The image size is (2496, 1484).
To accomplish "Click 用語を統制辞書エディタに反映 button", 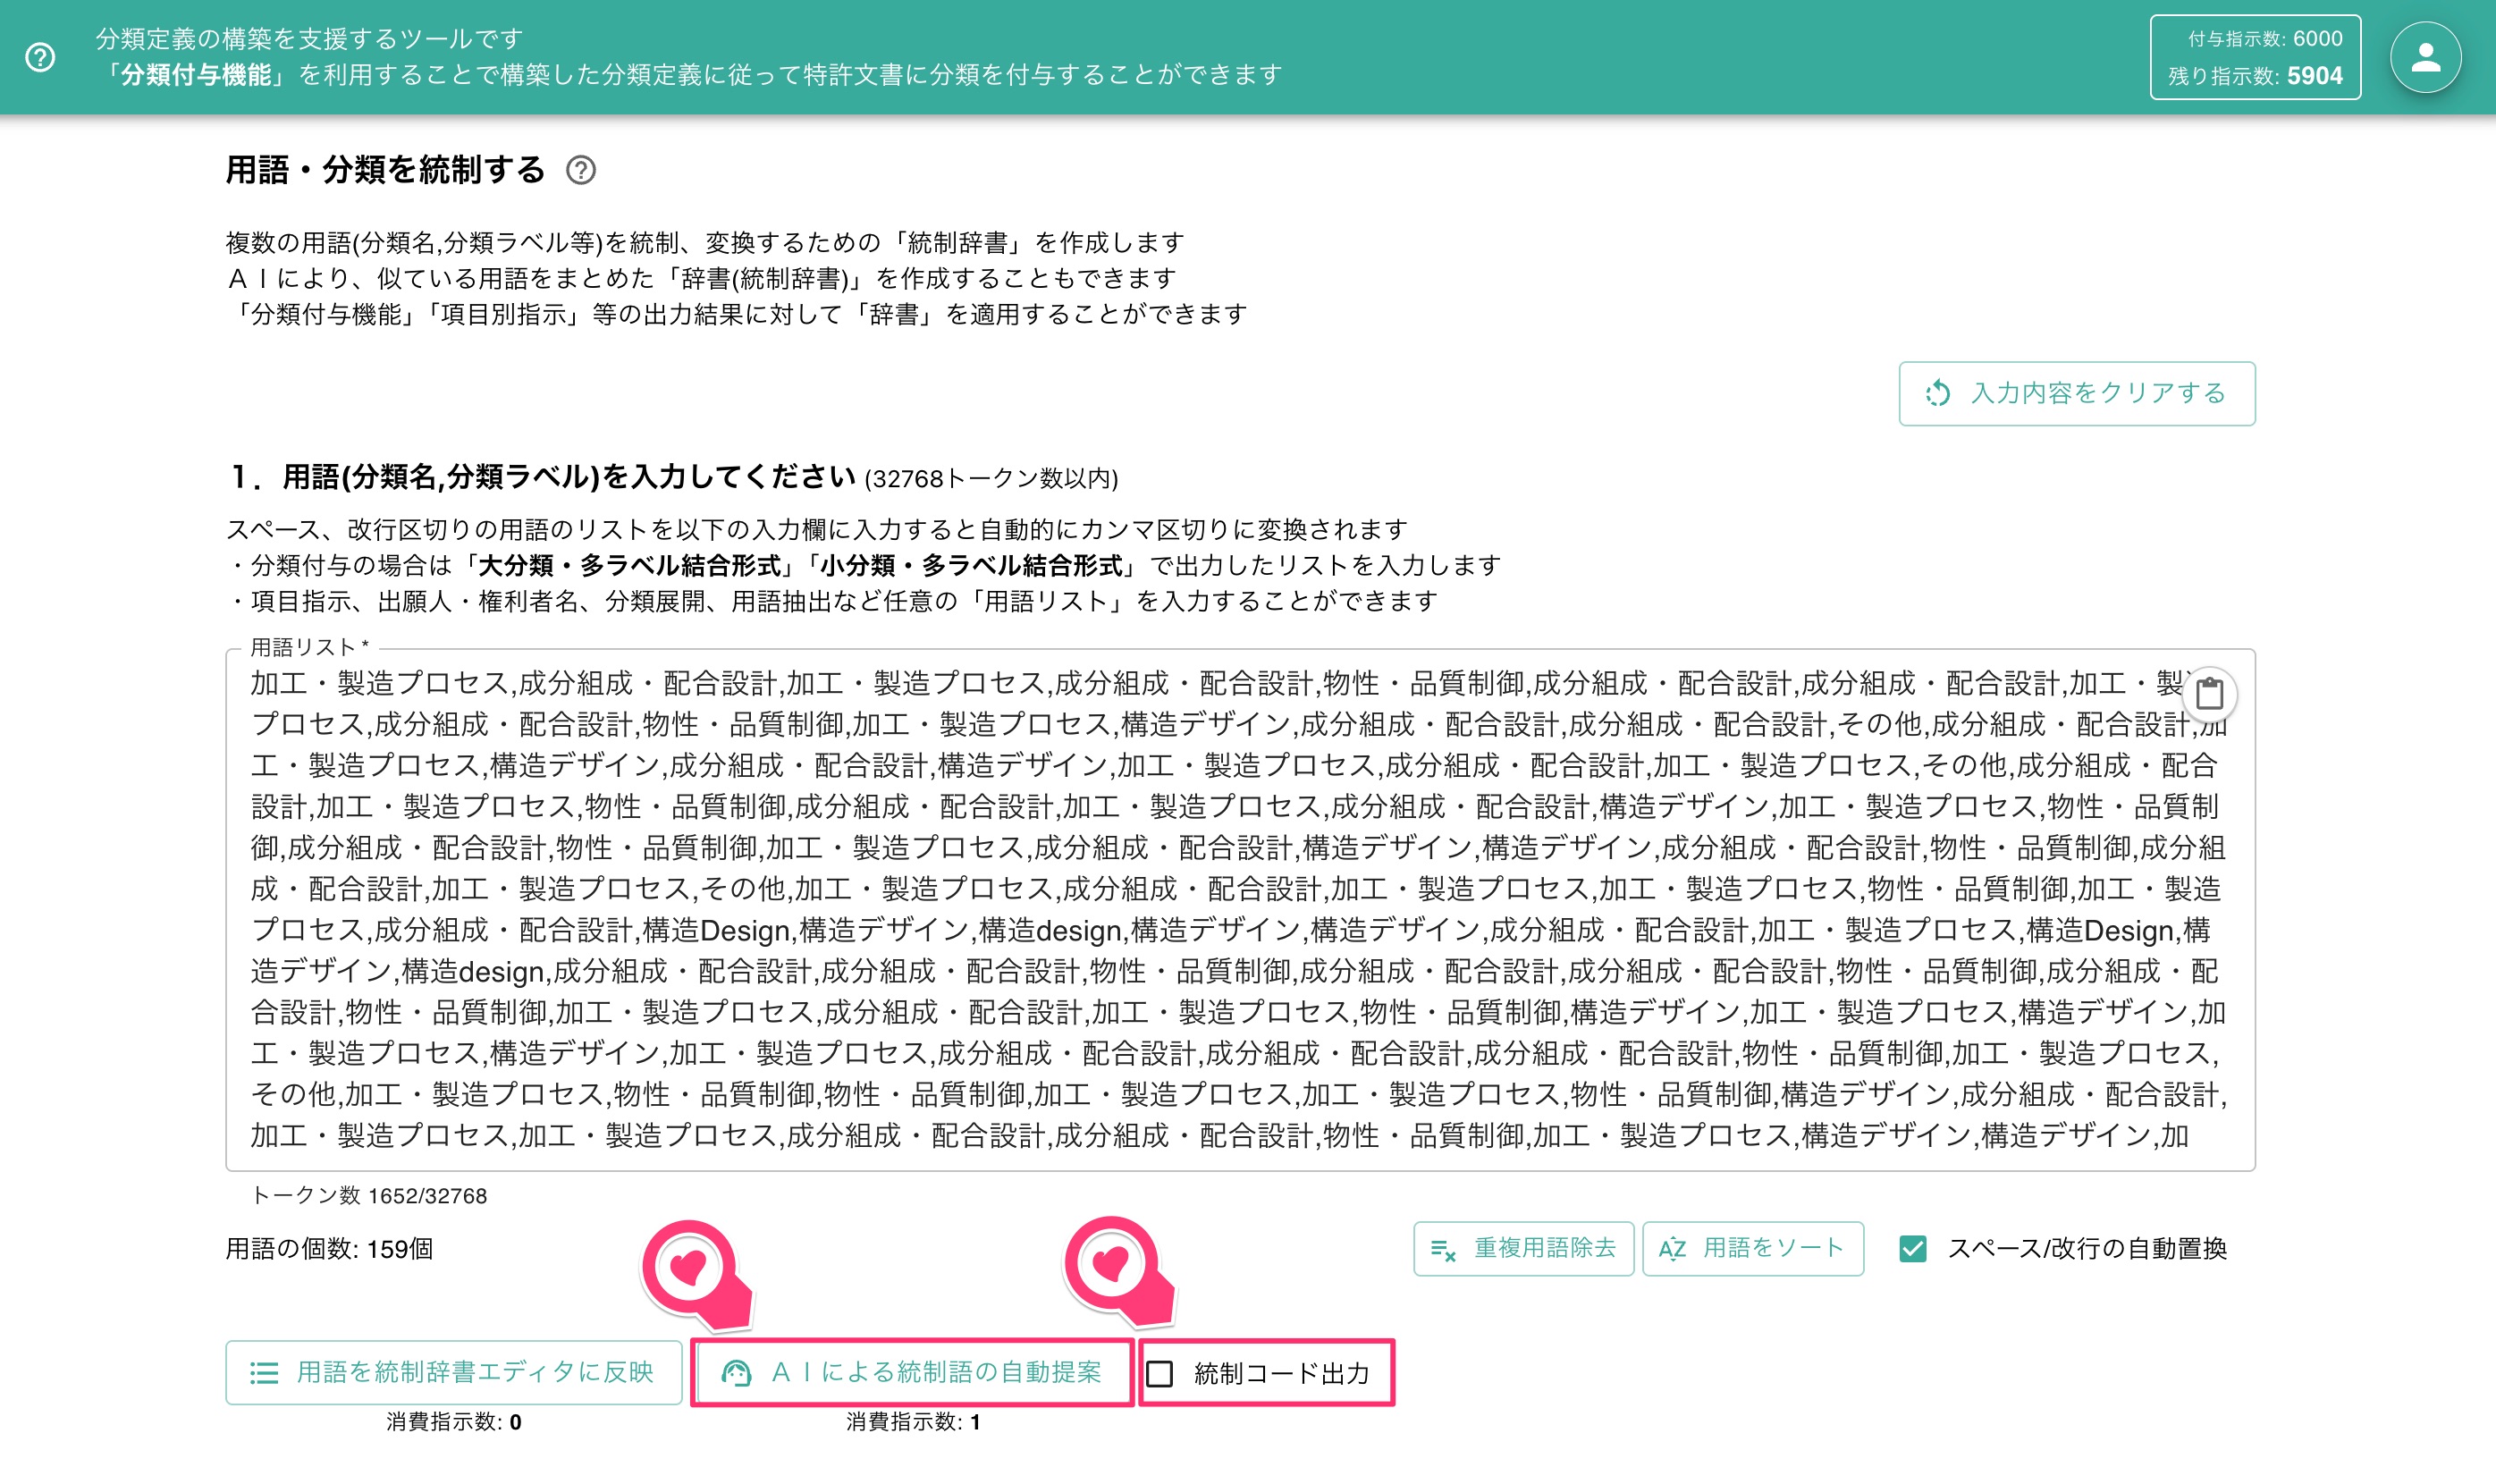I will pos(454,1372).
